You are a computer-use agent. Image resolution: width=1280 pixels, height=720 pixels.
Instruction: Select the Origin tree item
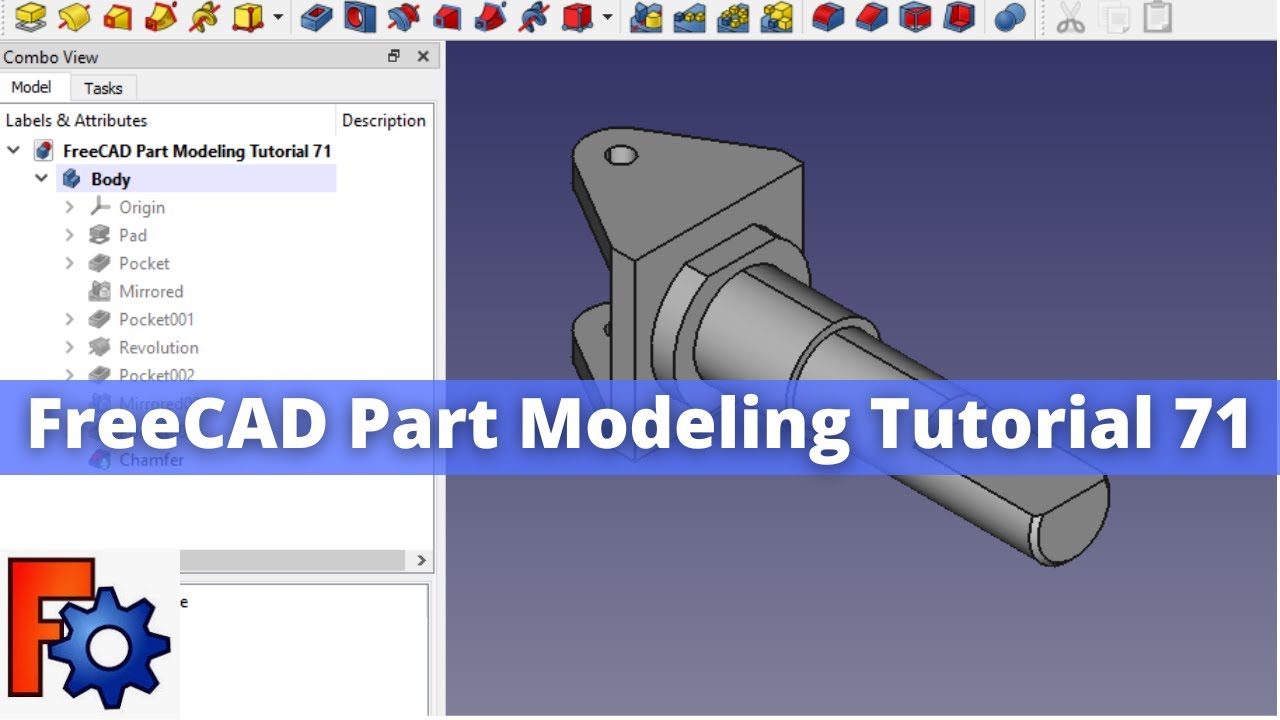142,207
